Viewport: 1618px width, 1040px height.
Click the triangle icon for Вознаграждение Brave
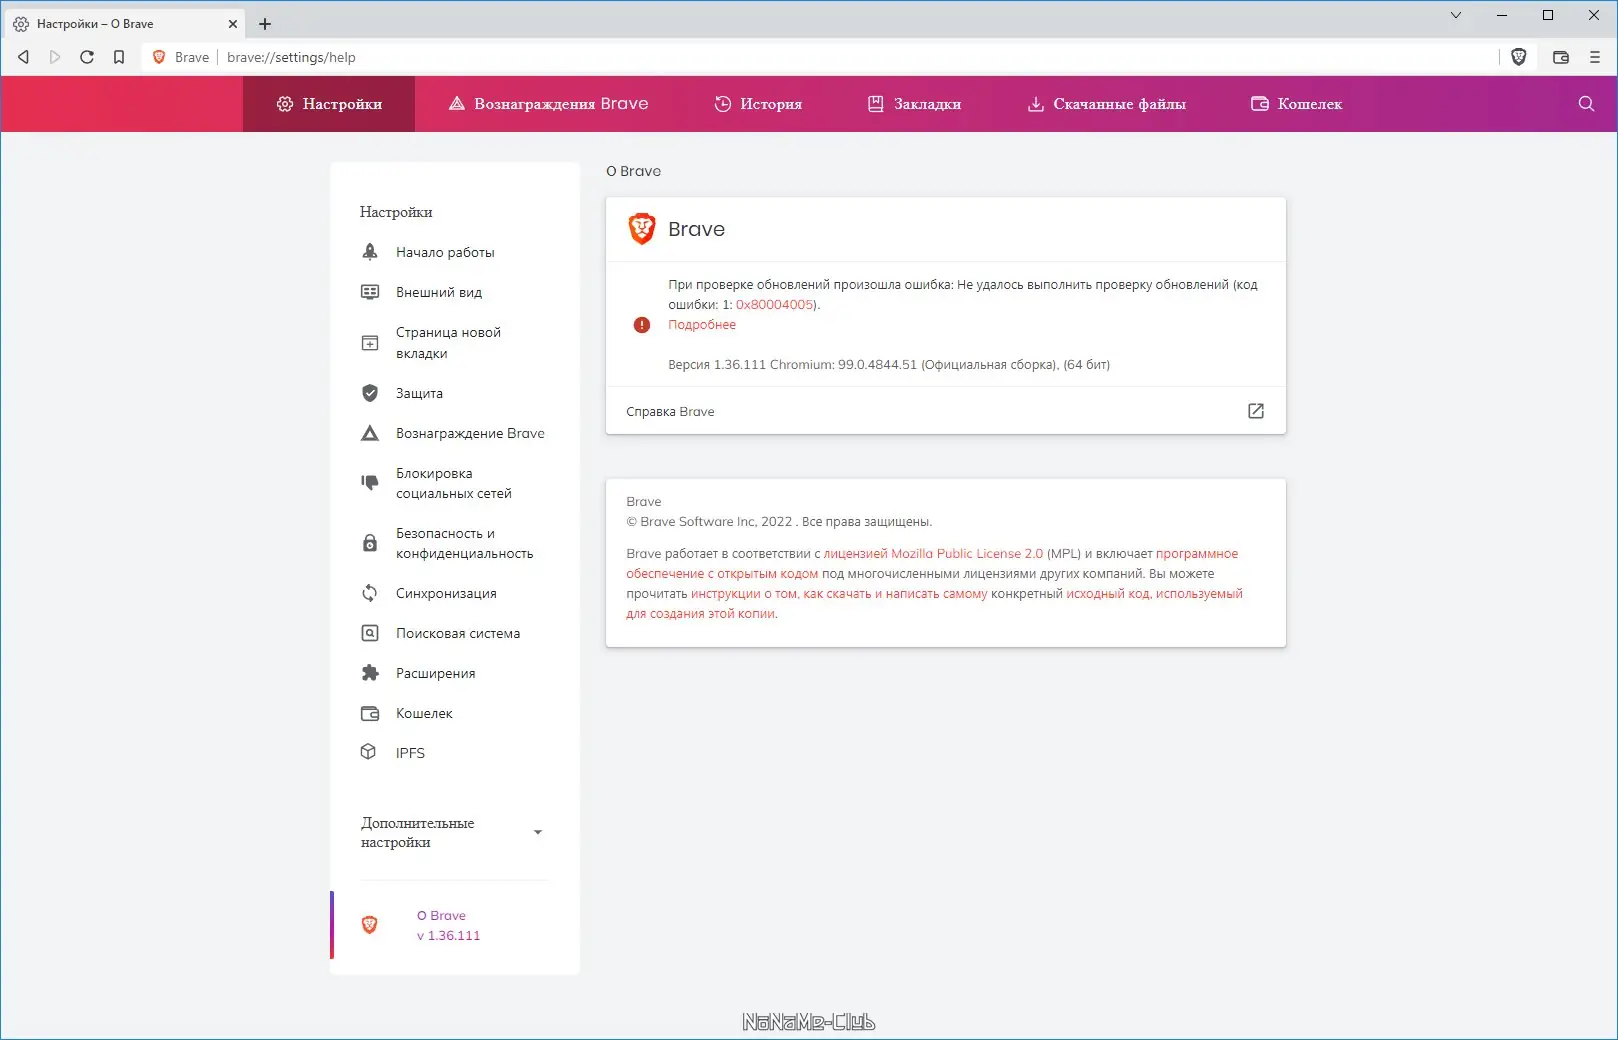point(370,433)
